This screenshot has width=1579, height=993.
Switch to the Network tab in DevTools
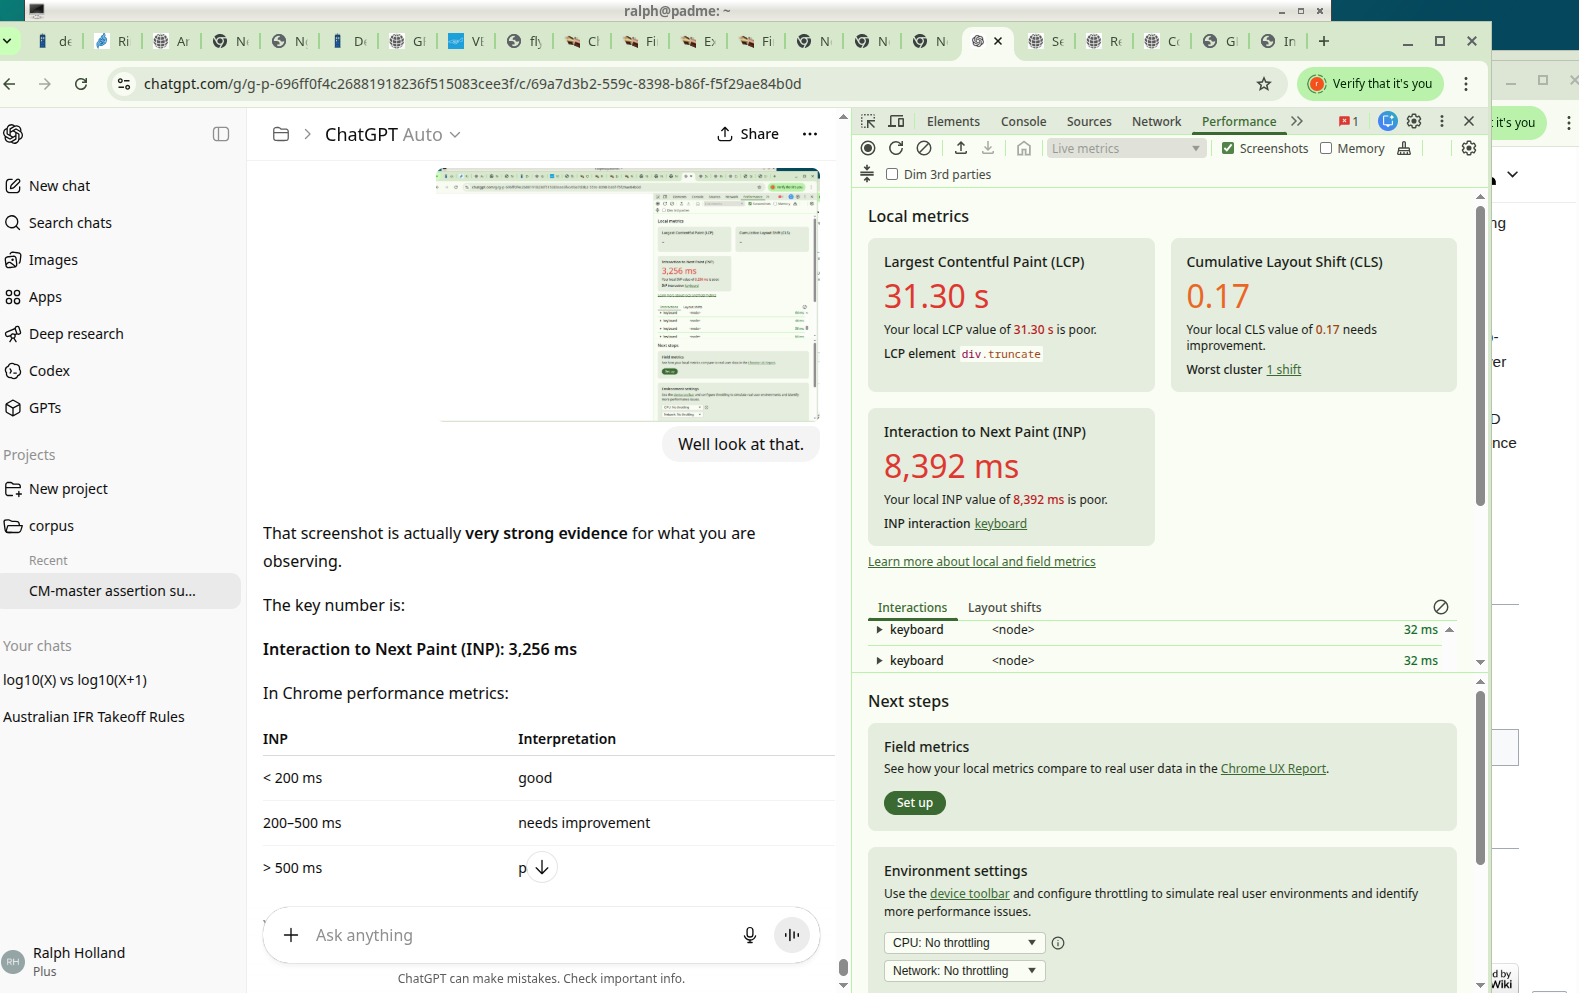(x=1156, y=121)
